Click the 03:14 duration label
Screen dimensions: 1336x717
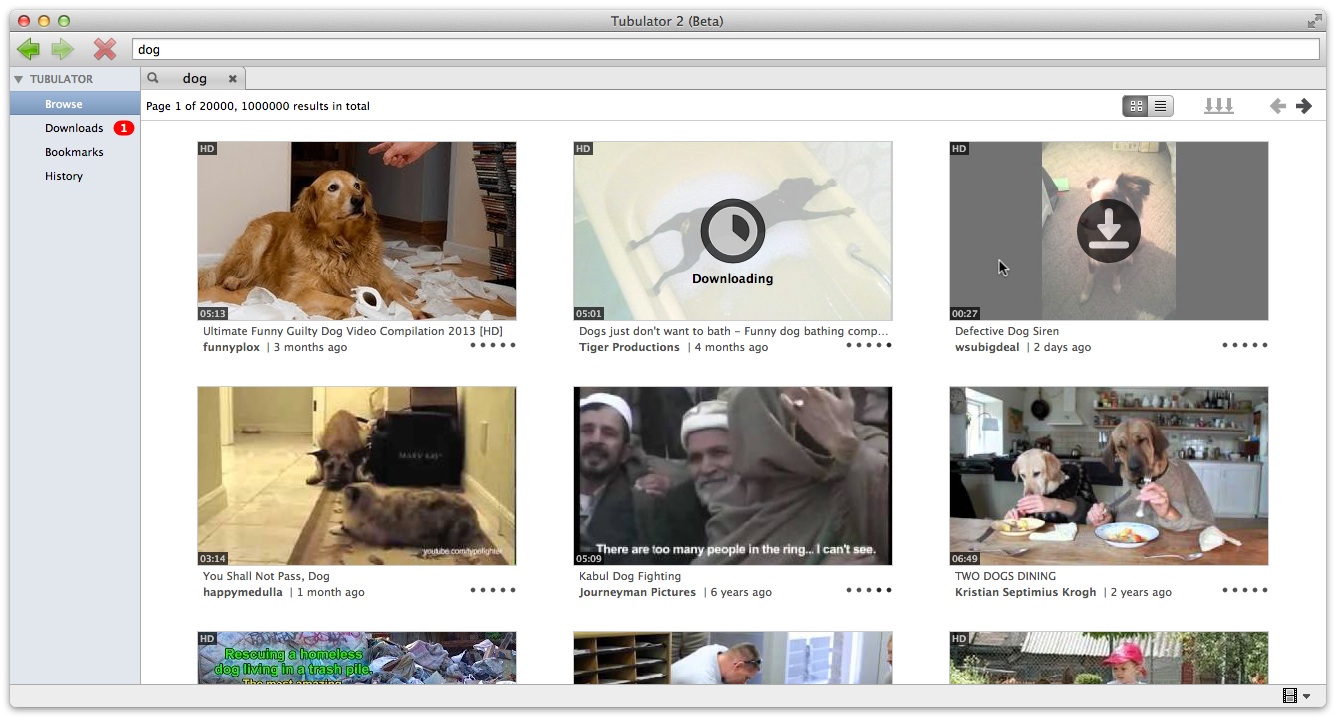213,558
